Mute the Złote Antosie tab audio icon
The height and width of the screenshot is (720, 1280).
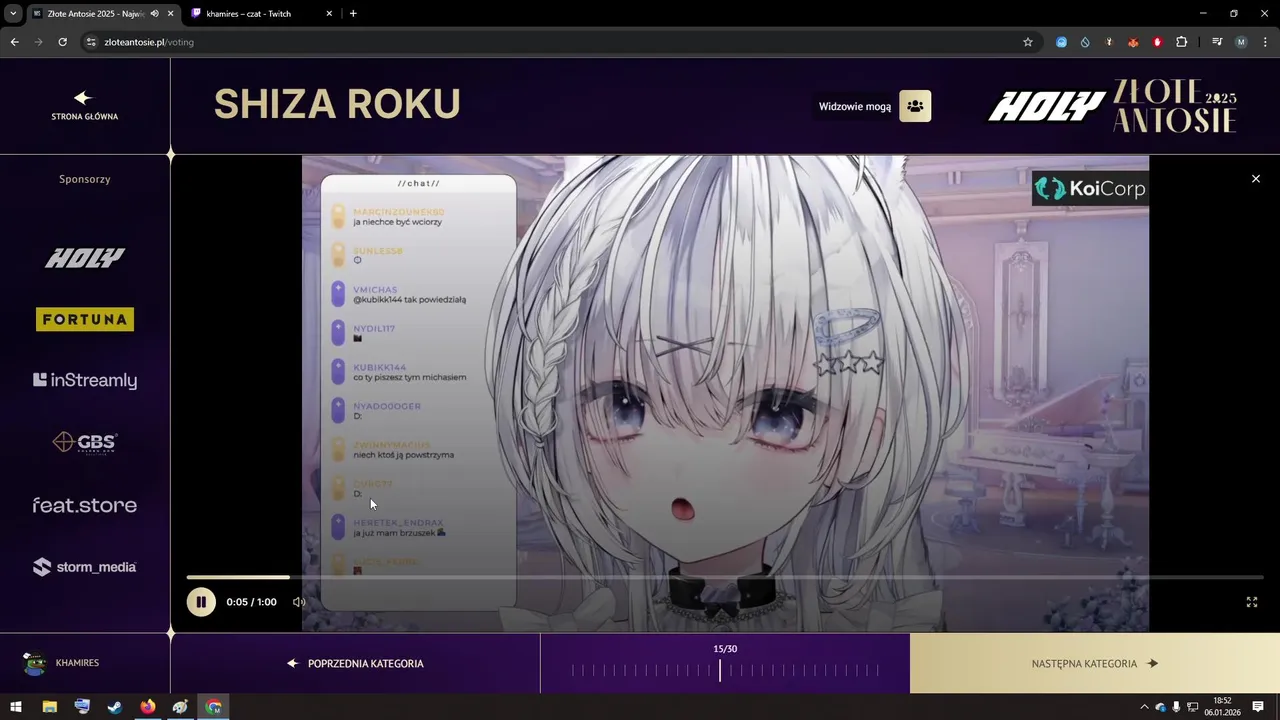pos(154,14)
